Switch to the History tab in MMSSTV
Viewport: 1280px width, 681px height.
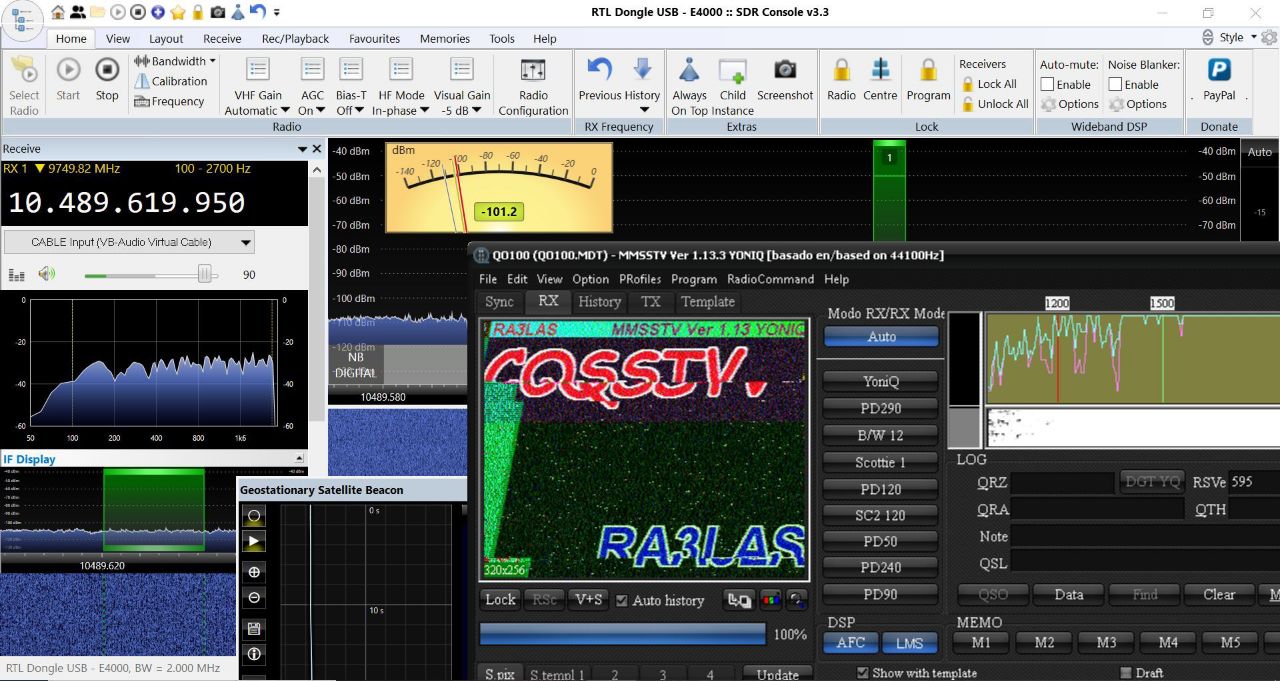click(x=600, y=302)
